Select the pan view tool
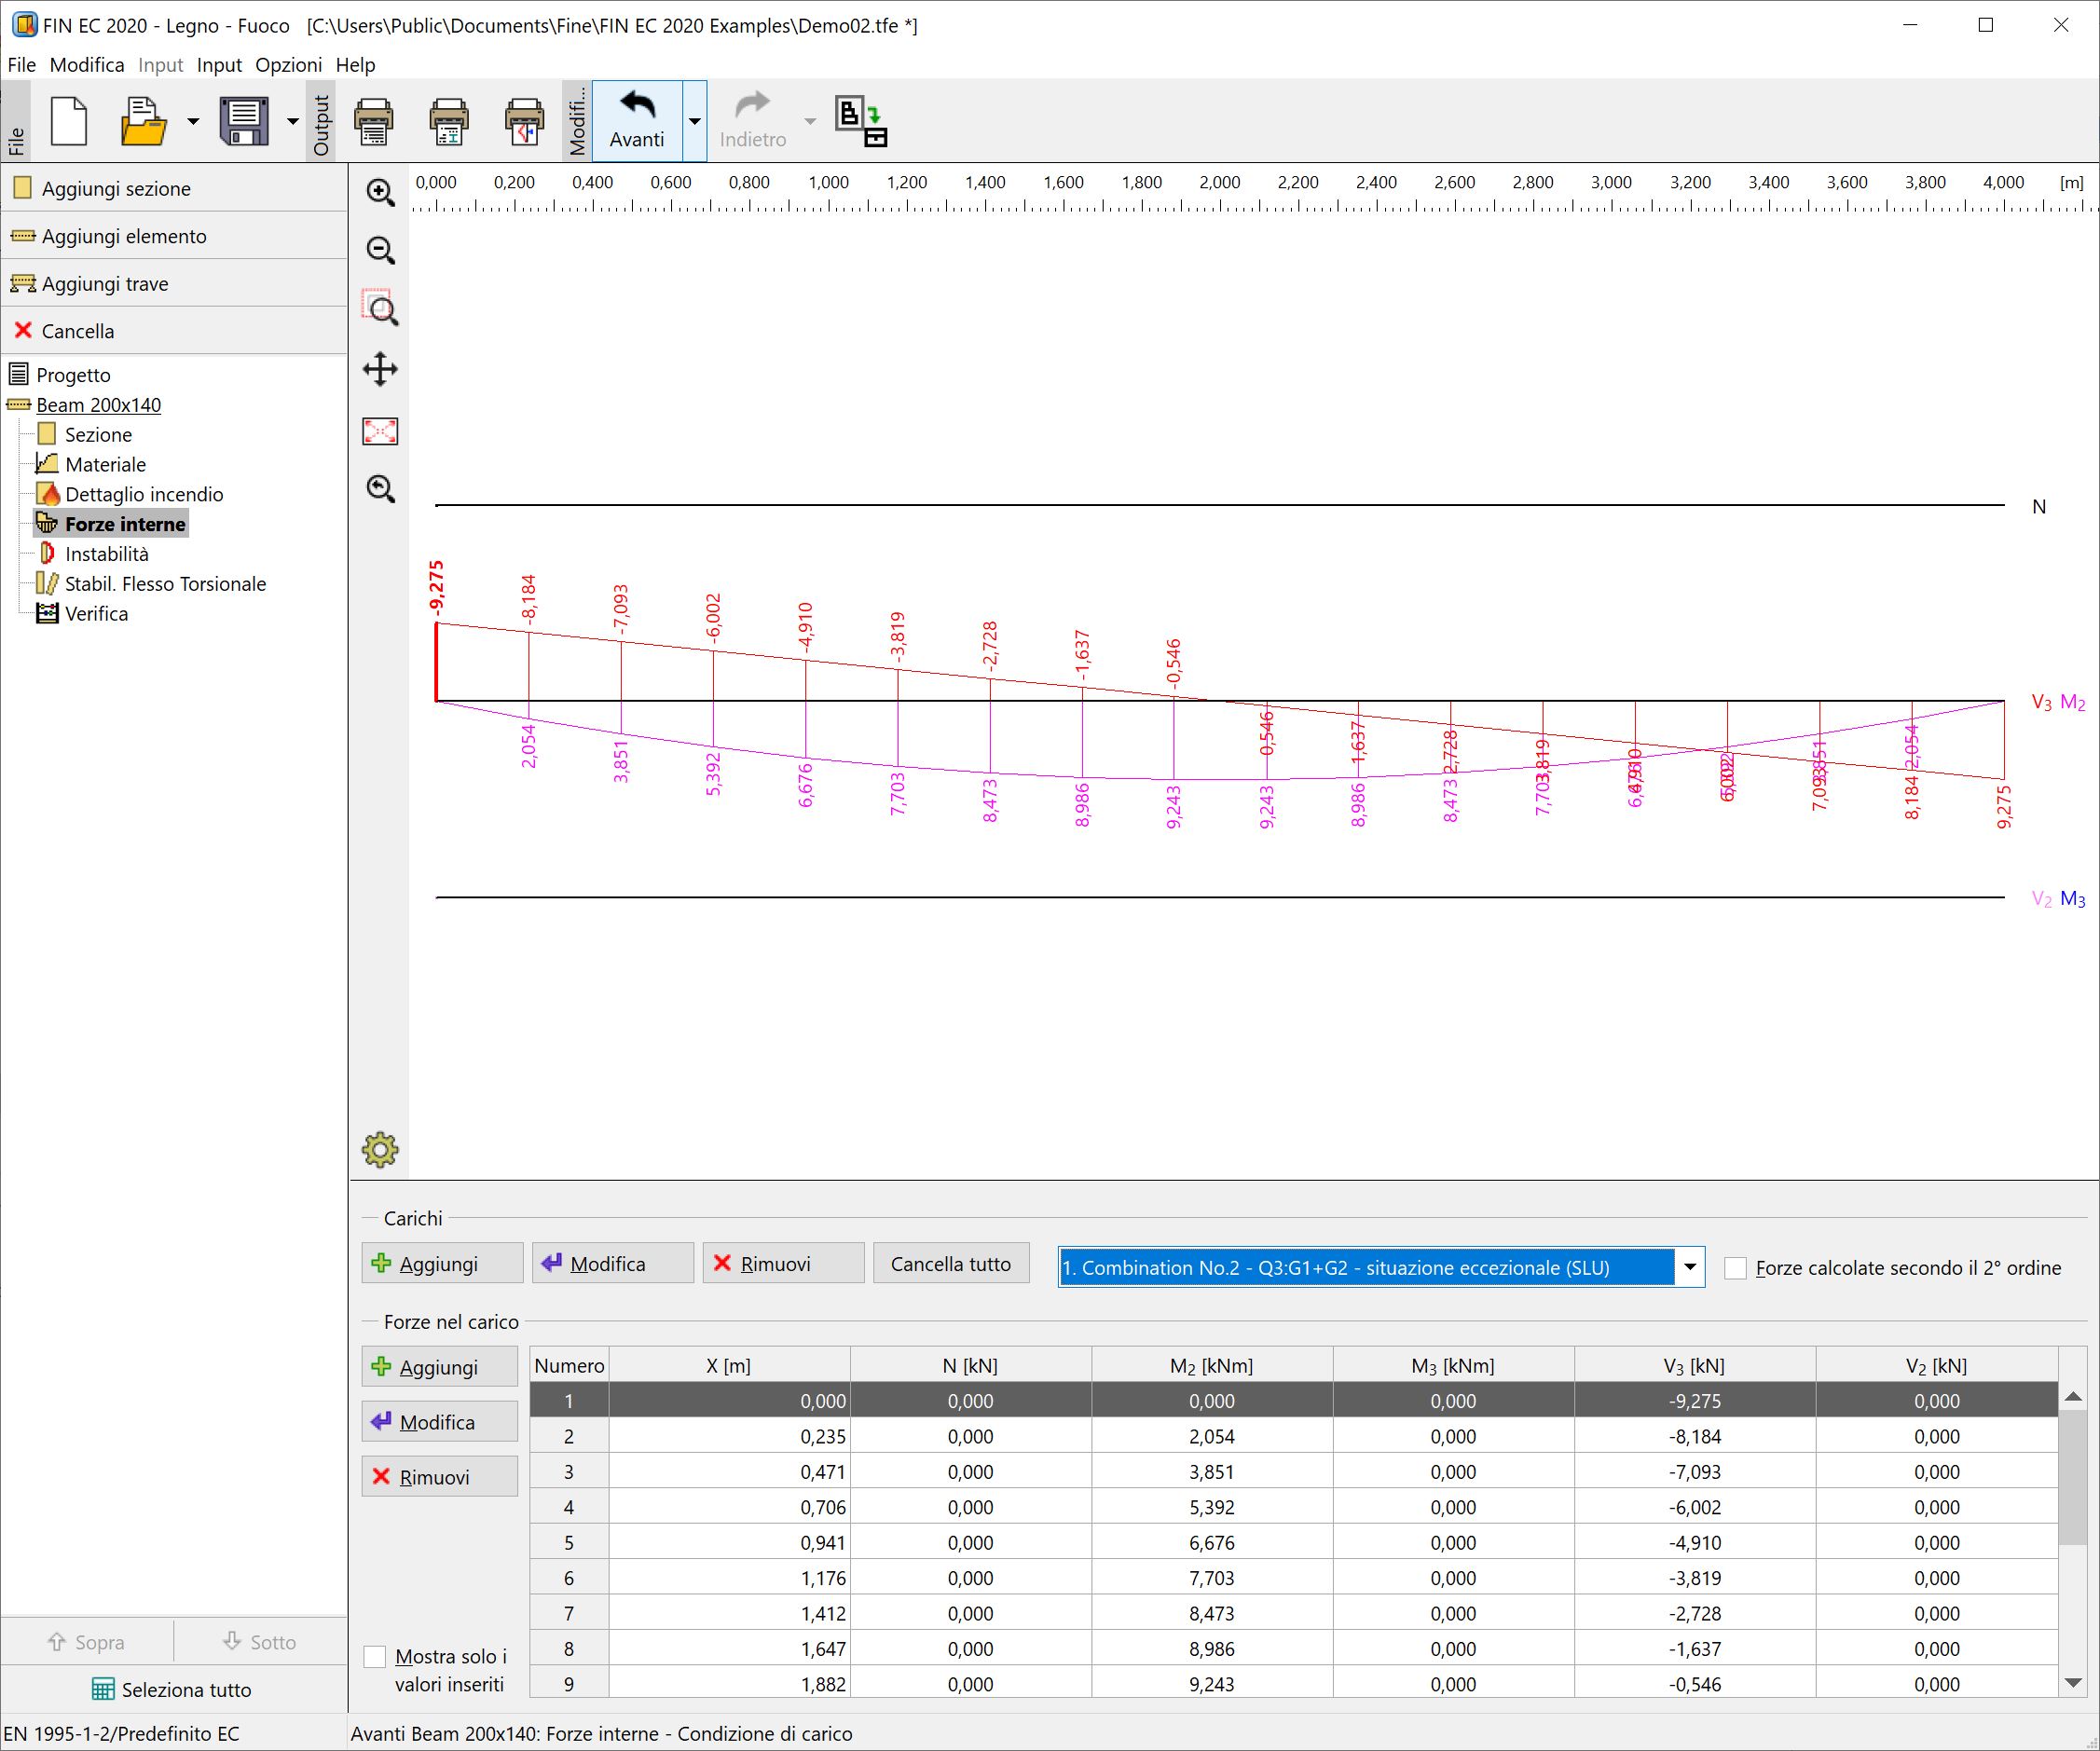 click(x=380, y=369)
